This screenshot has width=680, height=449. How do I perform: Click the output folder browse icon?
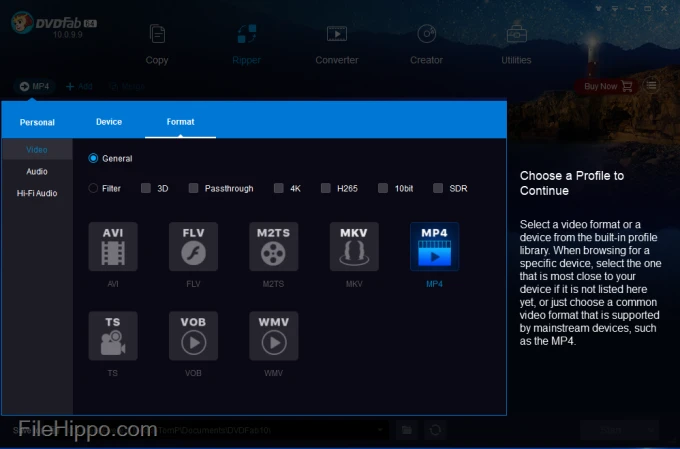click(407, 430)
